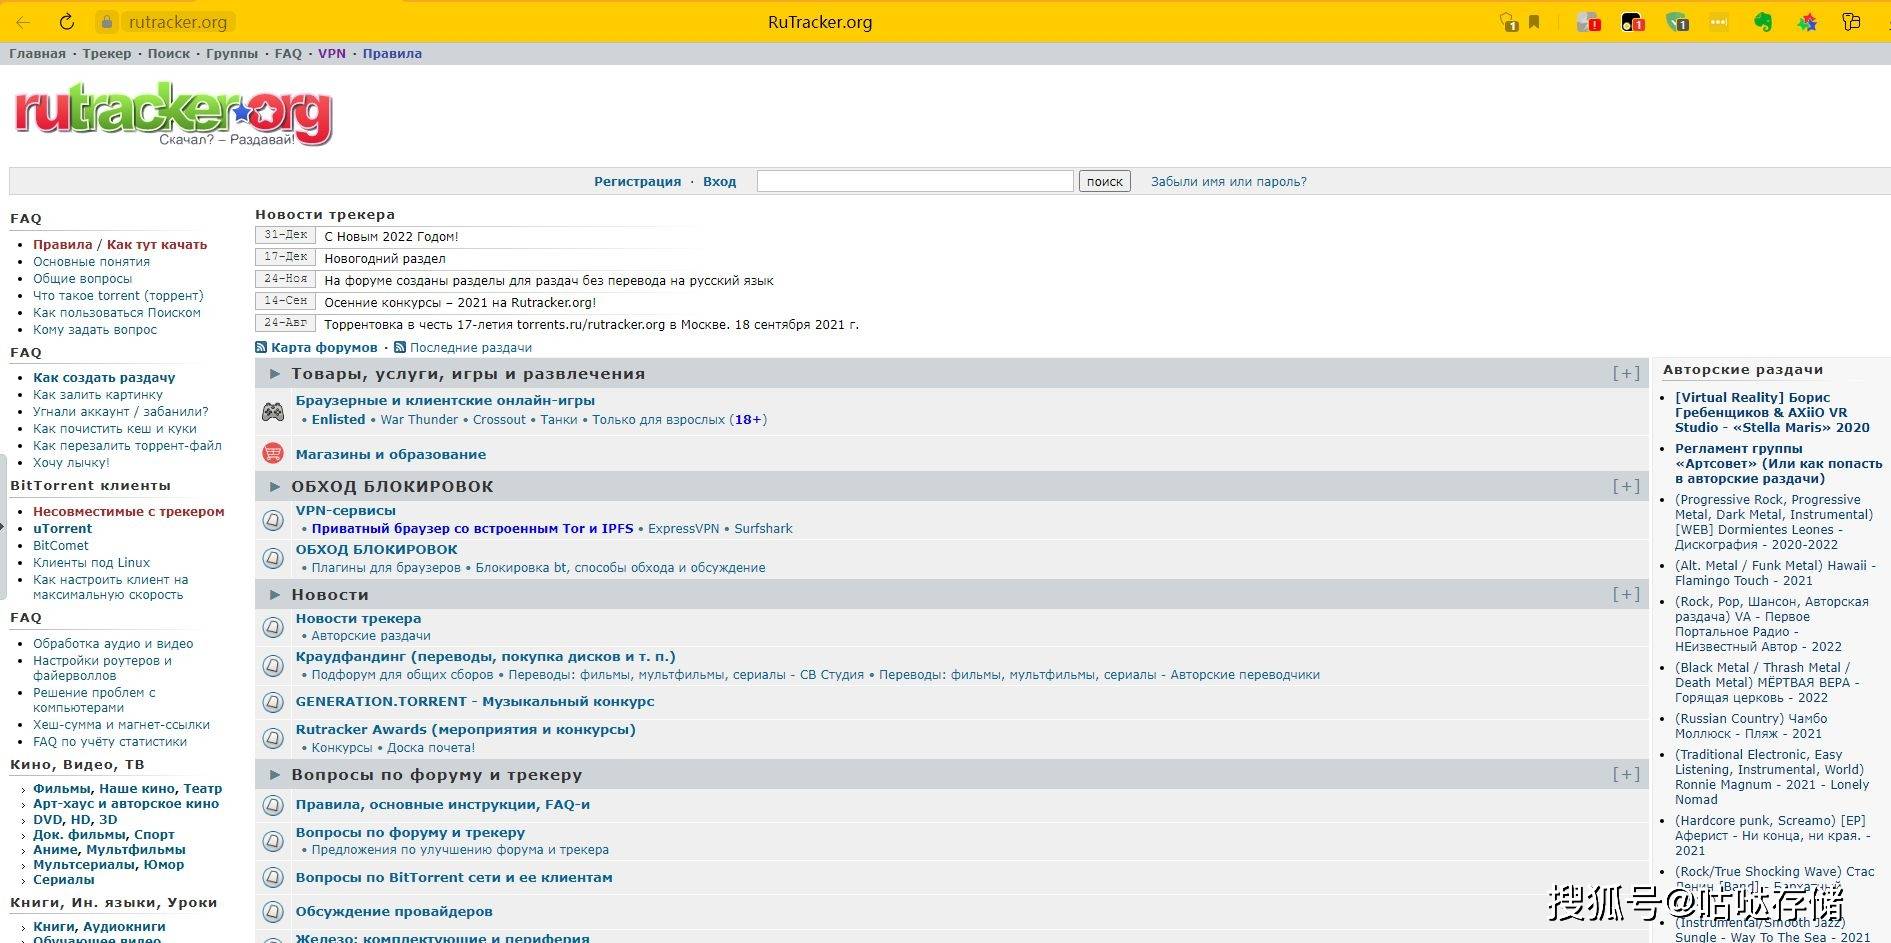The width and height of the screenshot is (1891, 943).
Task: Expand [+] of Новости category
Action: pyautogui.click(x=1626, y=594)
